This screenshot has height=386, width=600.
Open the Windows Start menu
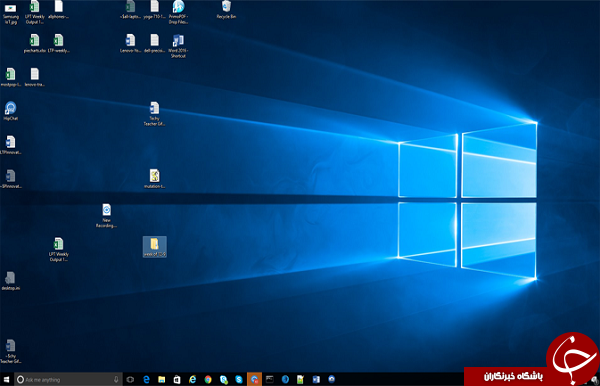pos(6,379)
